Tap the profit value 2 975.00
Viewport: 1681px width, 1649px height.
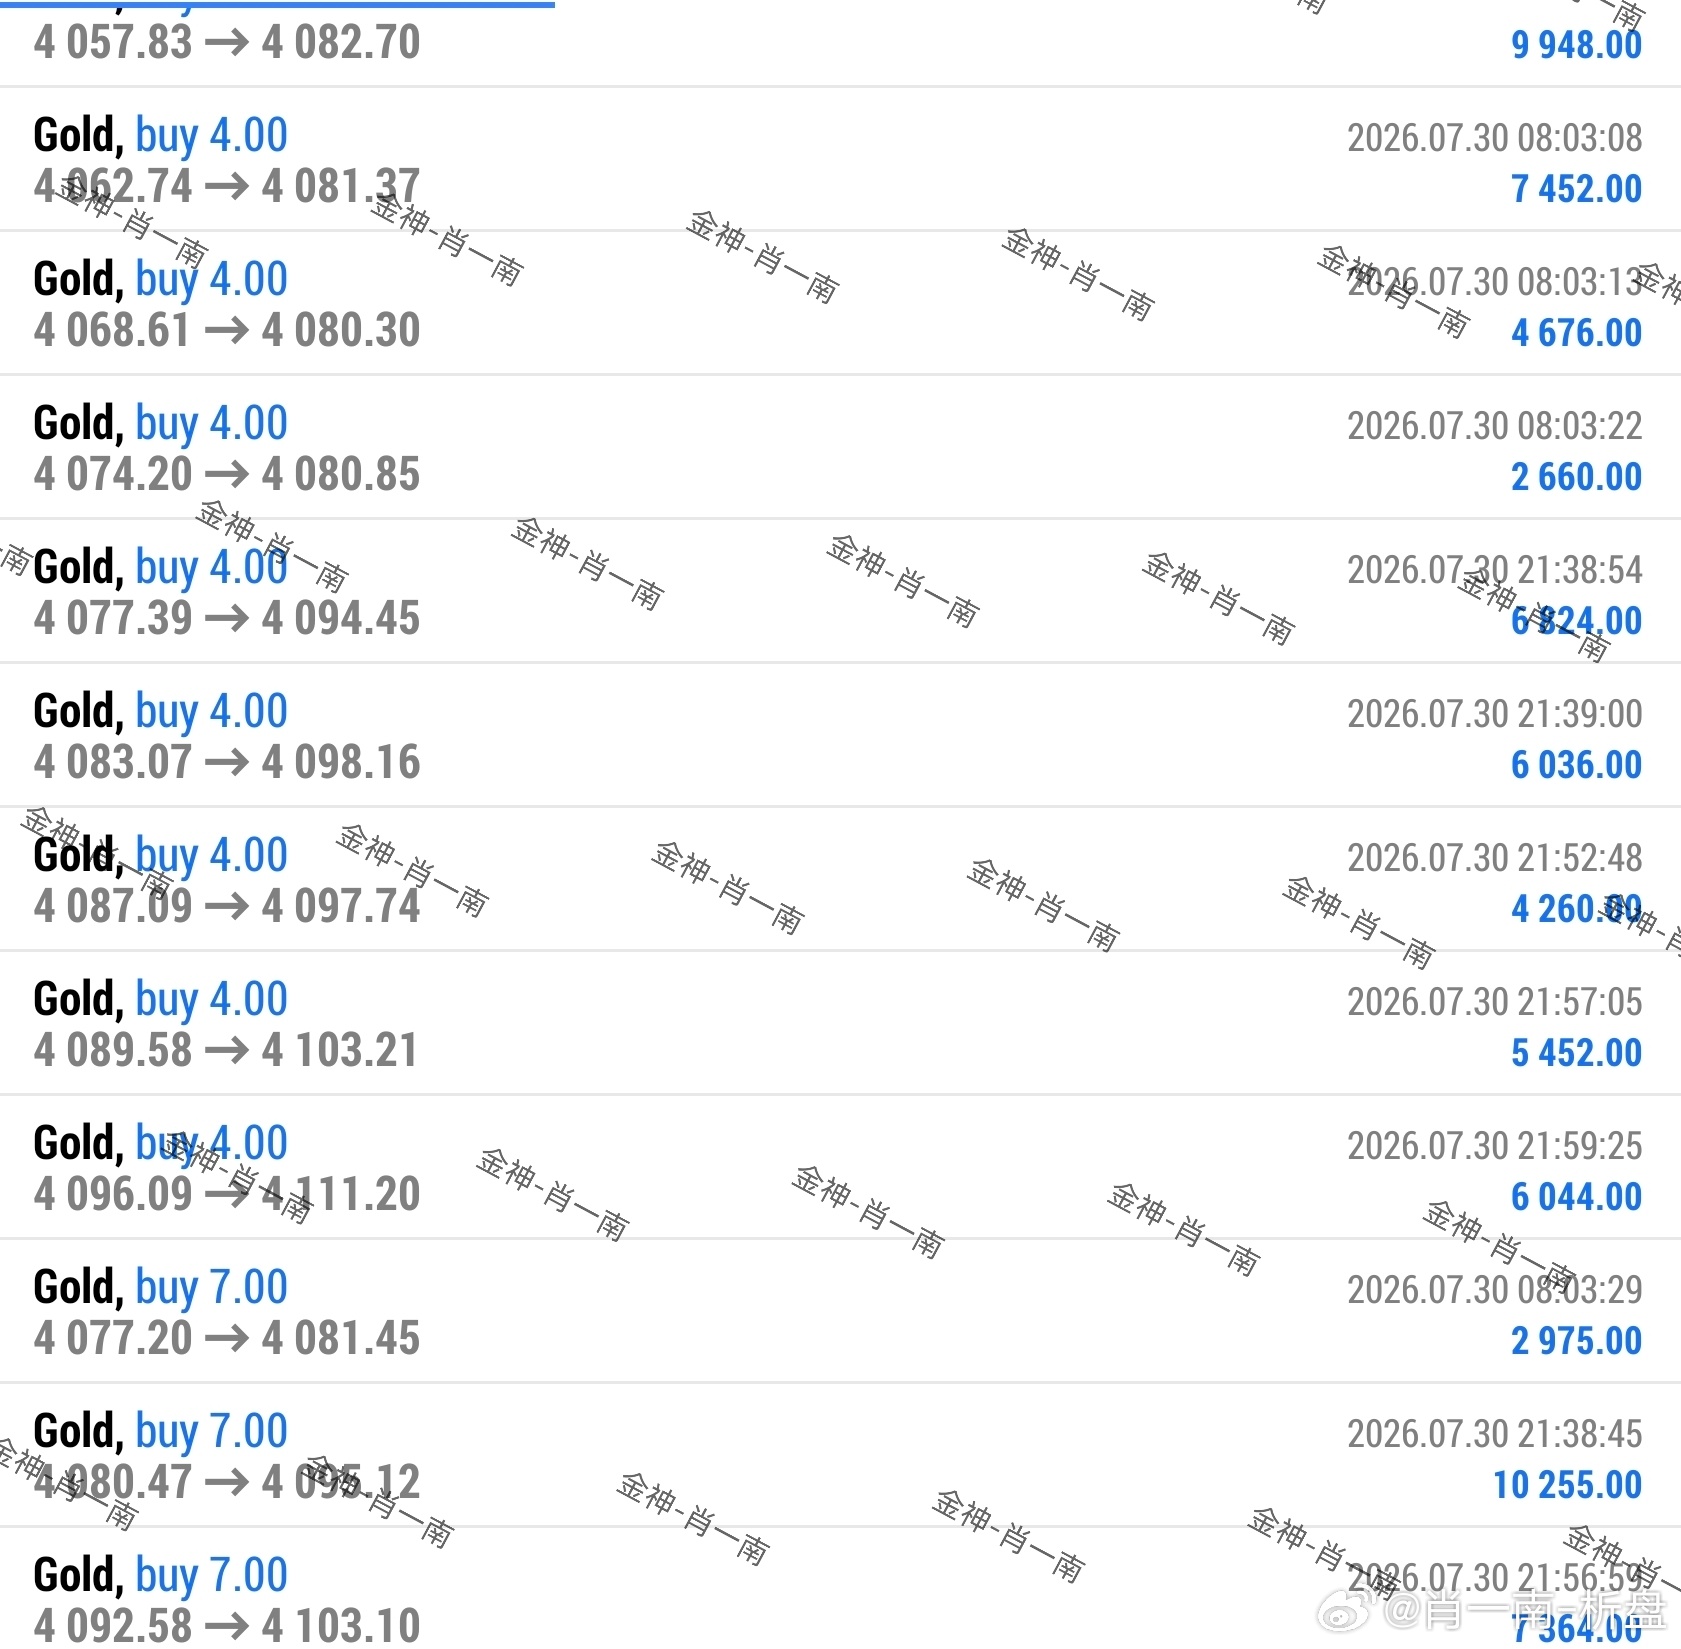[x=1576, y=1341]
